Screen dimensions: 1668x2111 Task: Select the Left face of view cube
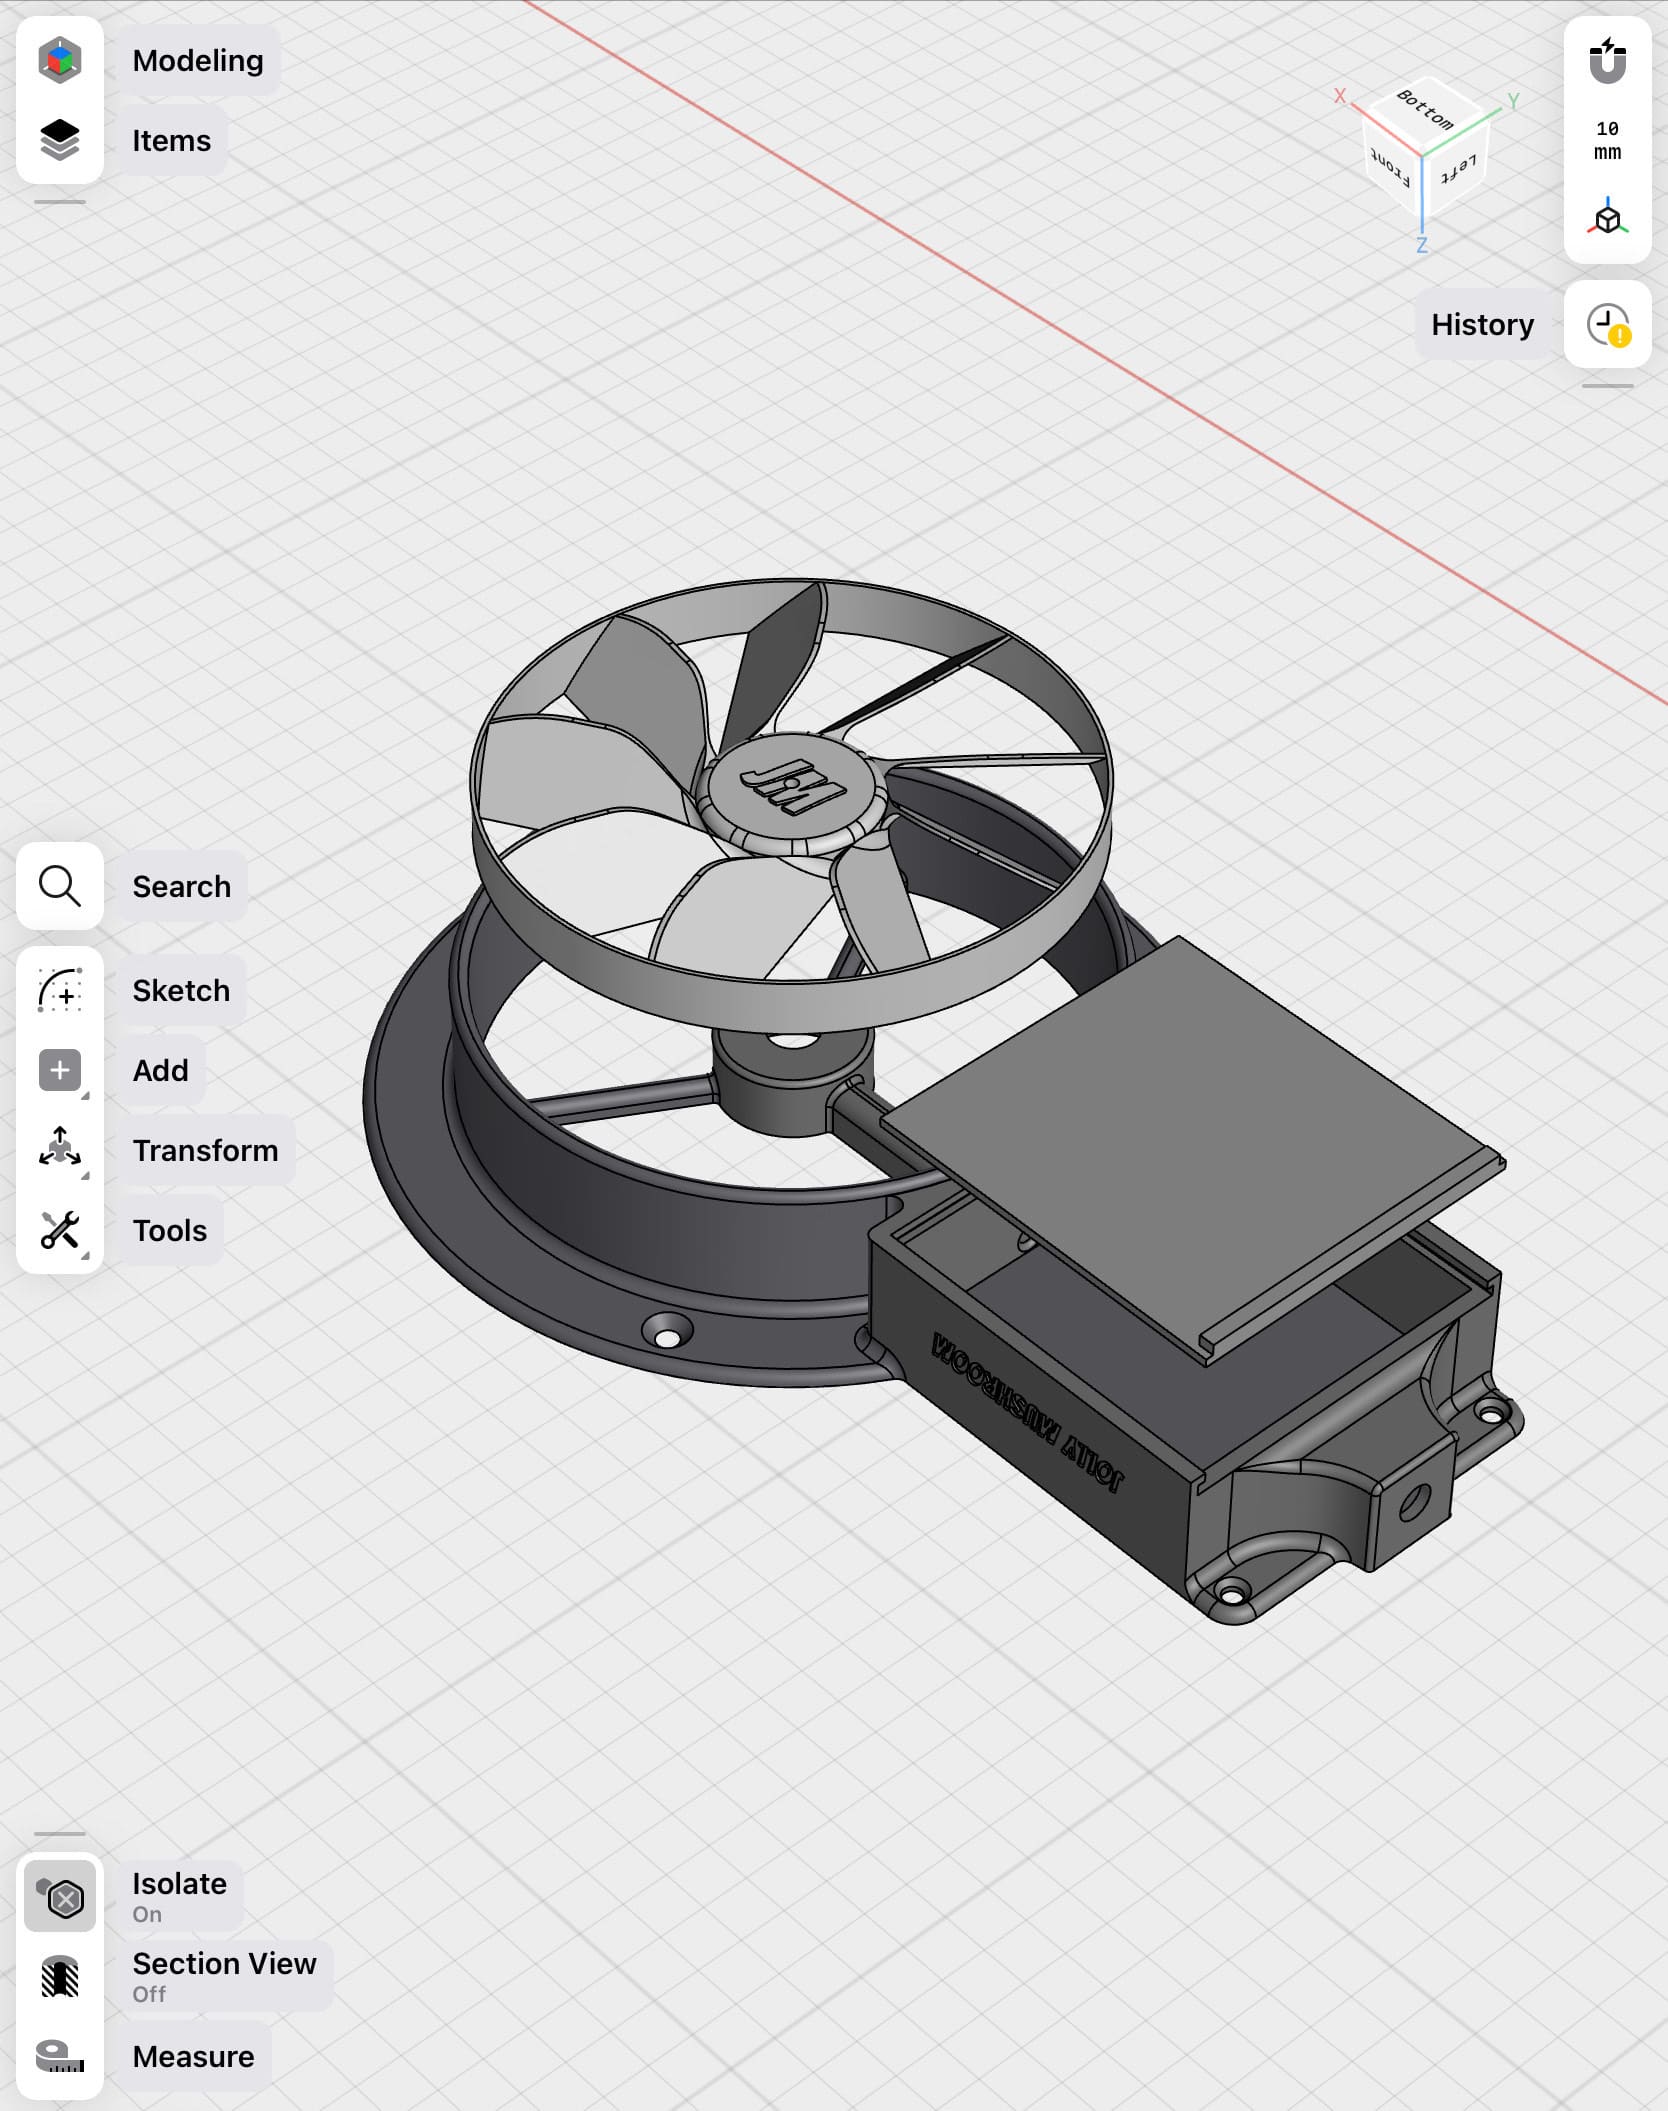click(1456, 170)
